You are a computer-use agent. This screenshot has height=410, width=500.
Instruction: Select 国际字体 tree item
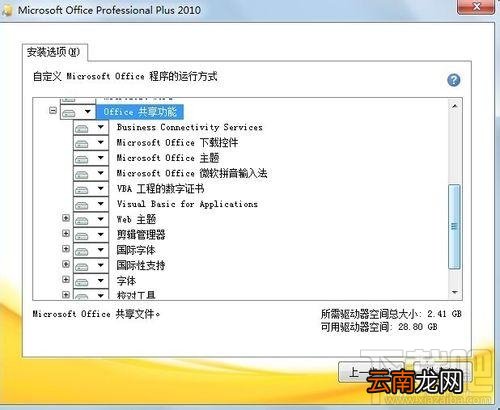[x=136, y=250]
